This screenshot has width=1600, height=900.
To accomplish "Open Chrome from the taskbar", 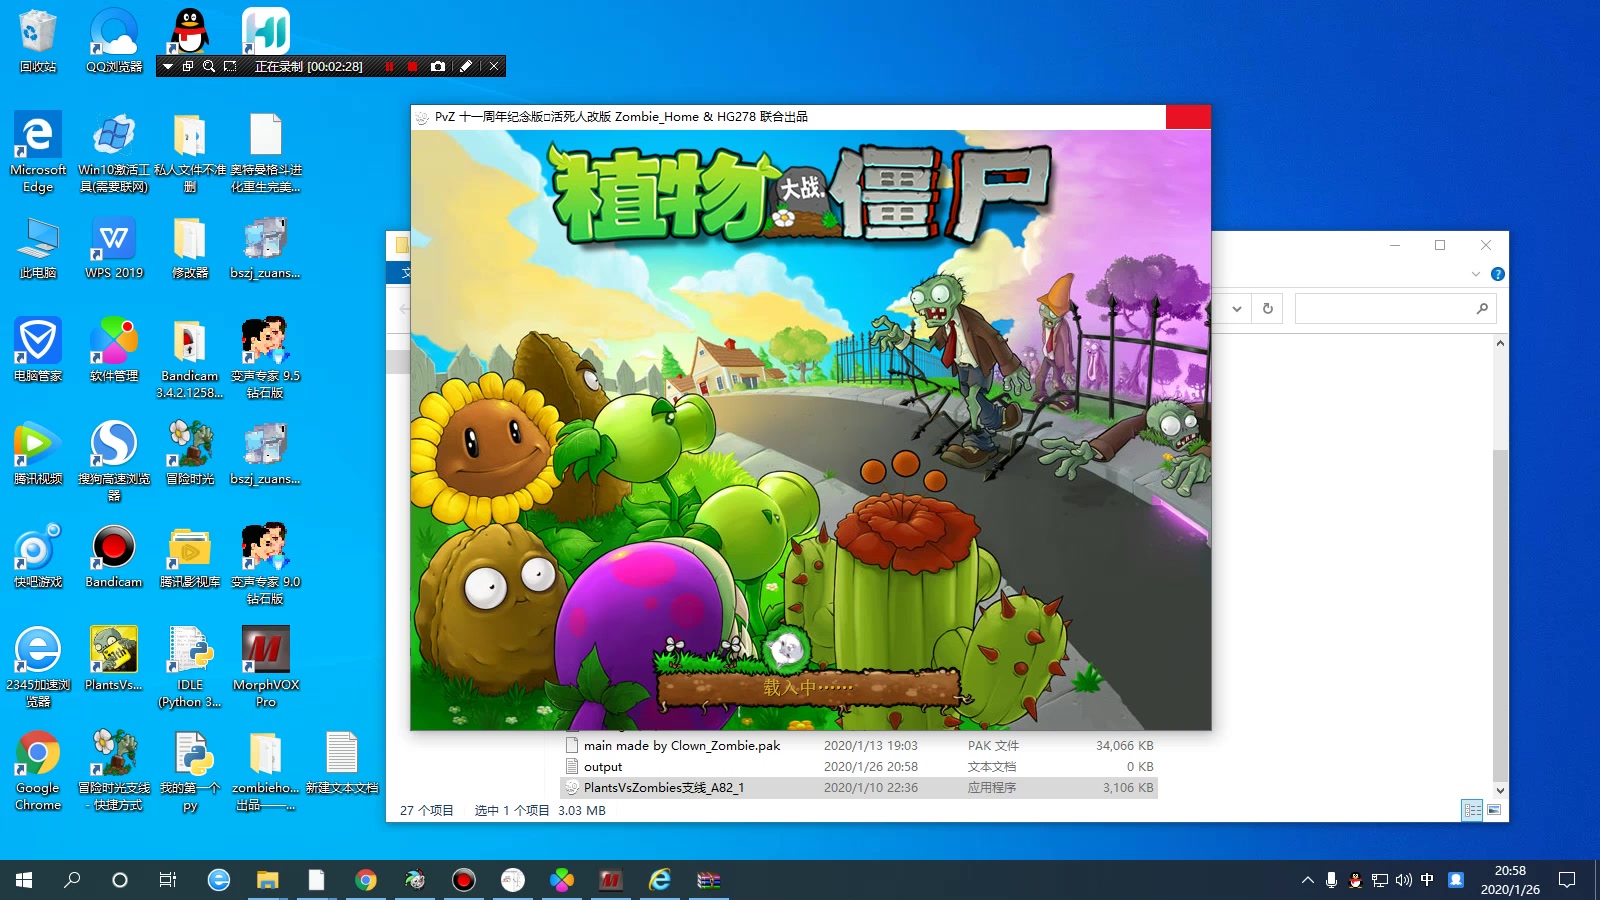I will pos(365,880).
